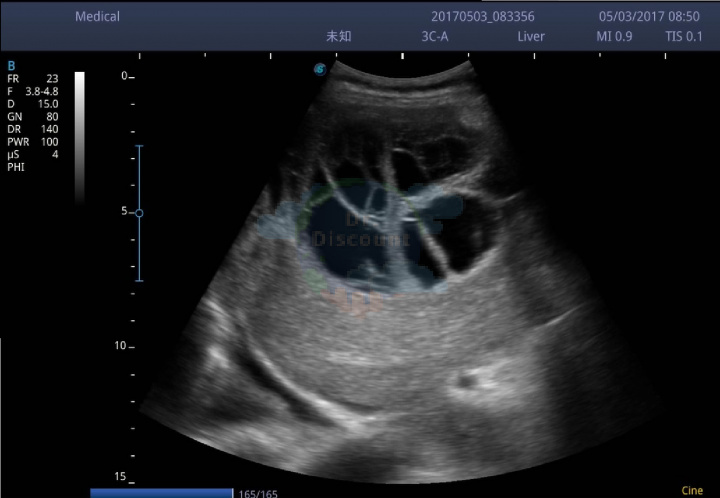Click the dynamic range DR 140 value
720x498 pixels.
coord(33,129)
